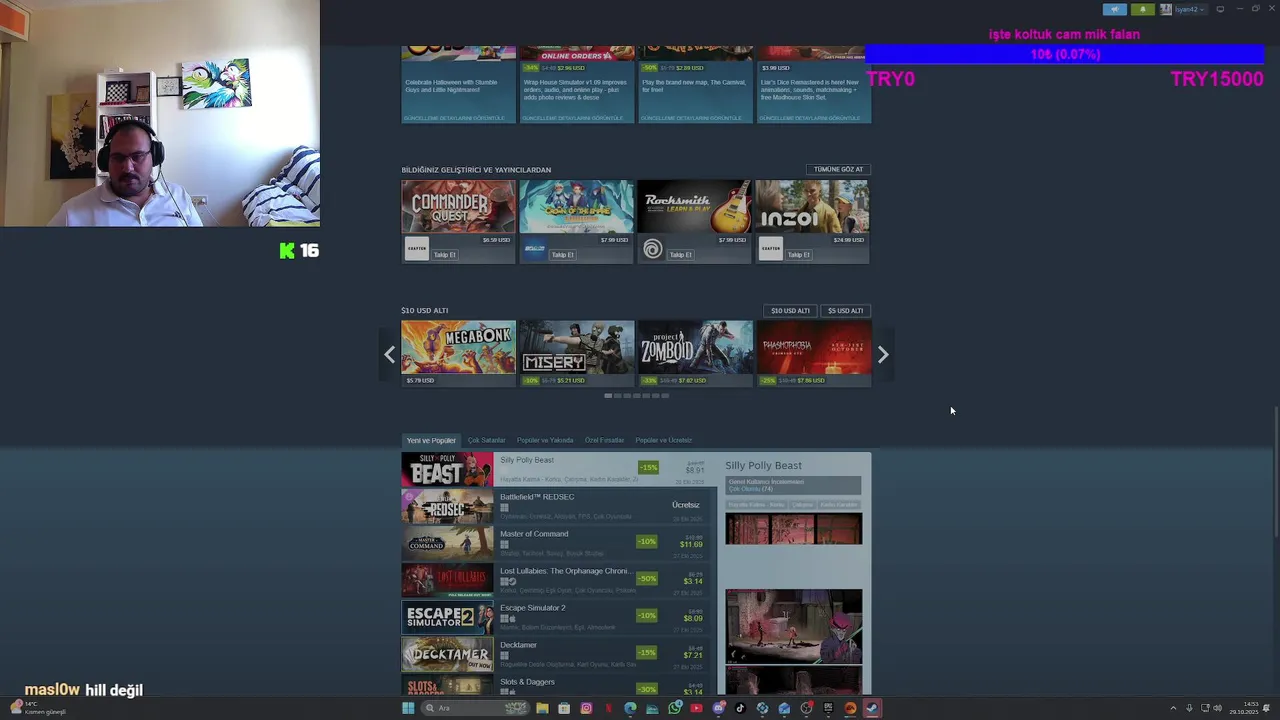Image resolution: width=1280 pixels, height=720 pixels.
Task: Open Microsoft Store from the taskbar
Action: (x=564, y=708)
